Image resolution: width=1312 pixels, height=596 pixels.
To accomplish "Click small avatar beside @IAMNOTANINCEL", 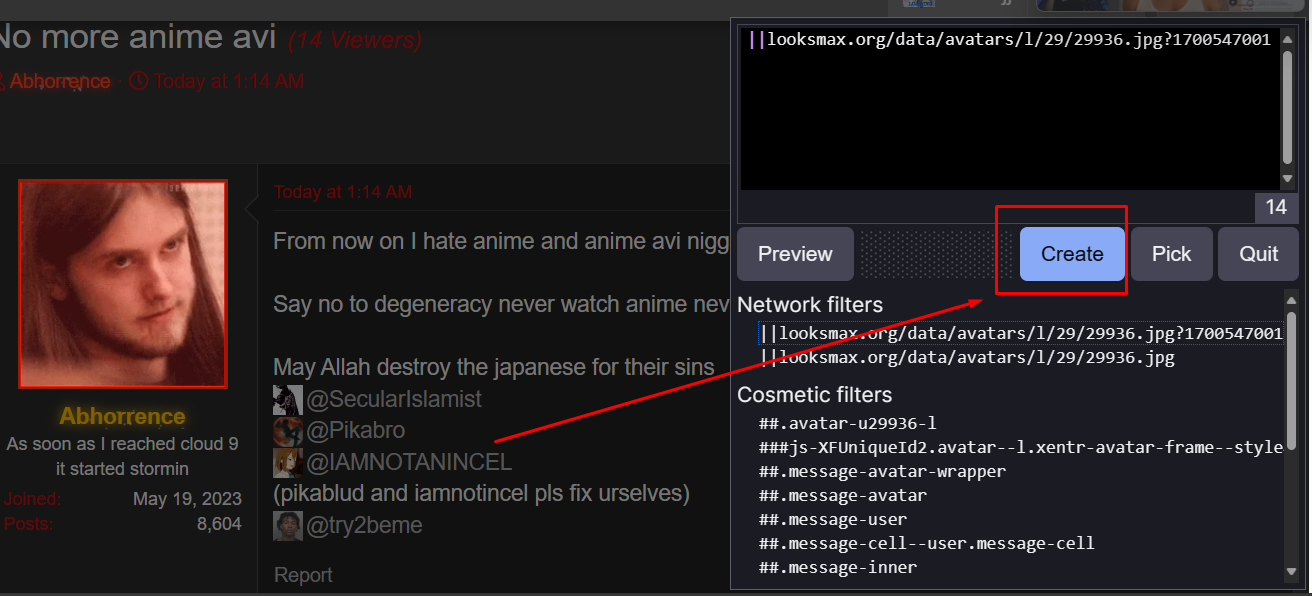I will point(287,462).
